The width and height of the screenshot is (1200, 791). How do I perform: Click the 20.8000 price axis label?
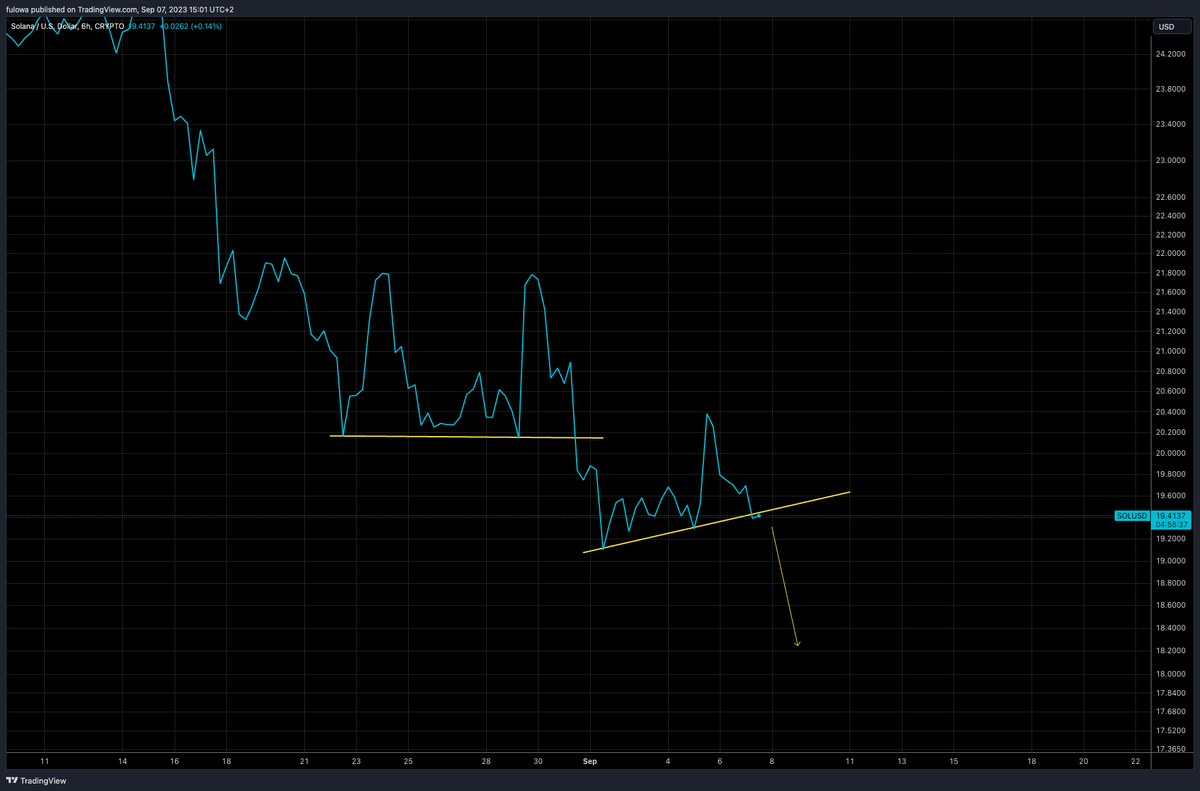[x=1171, y=372]
